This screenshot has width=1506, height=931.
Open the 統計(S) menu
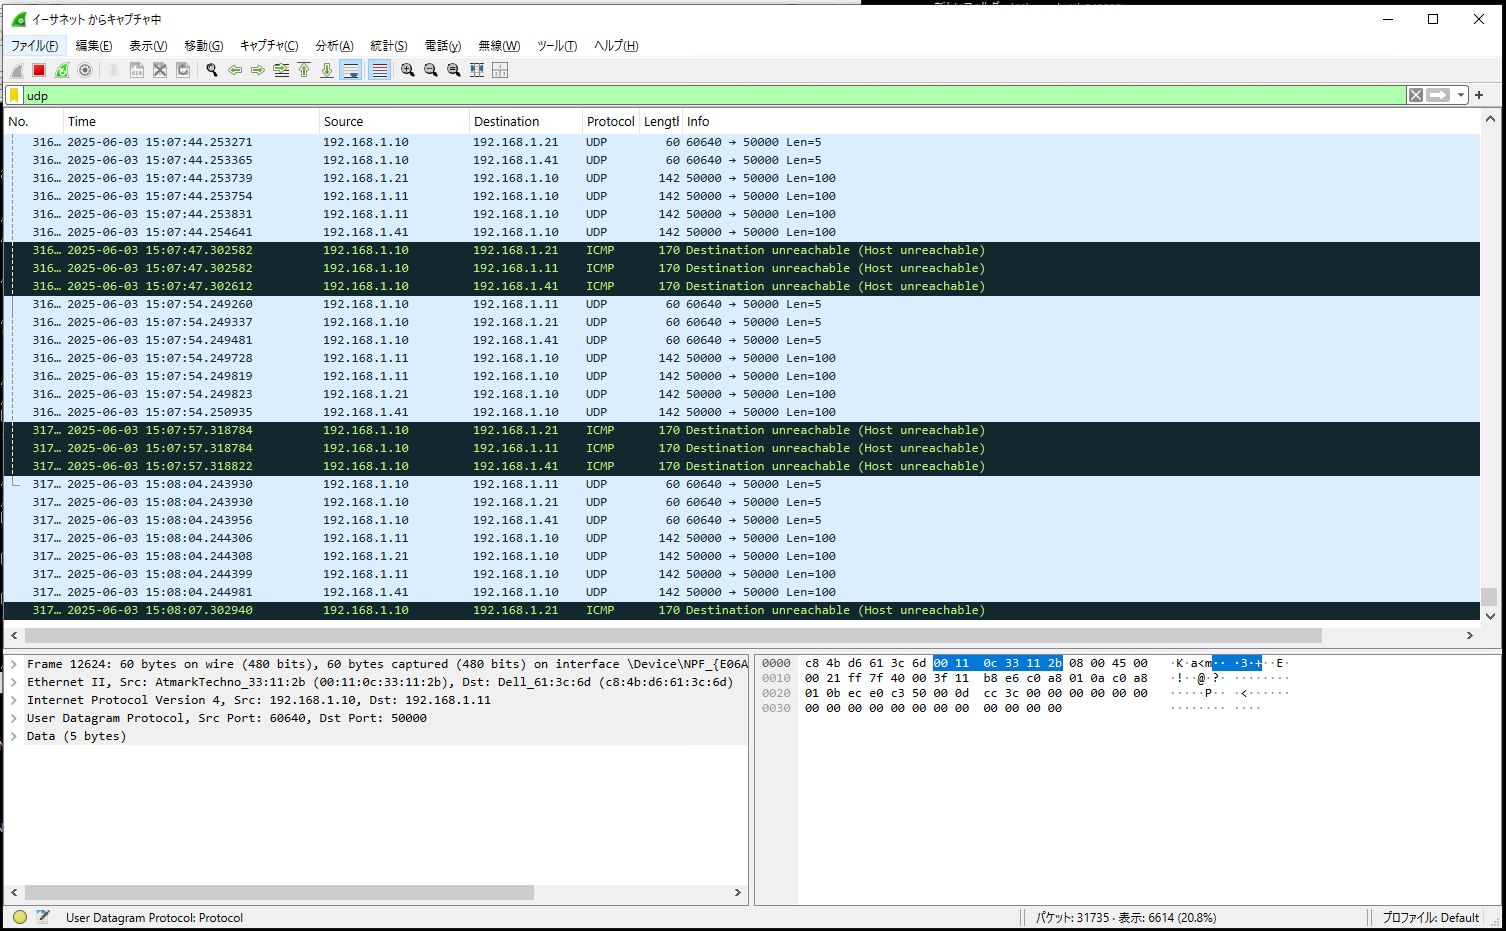click(x=389, y=46)
